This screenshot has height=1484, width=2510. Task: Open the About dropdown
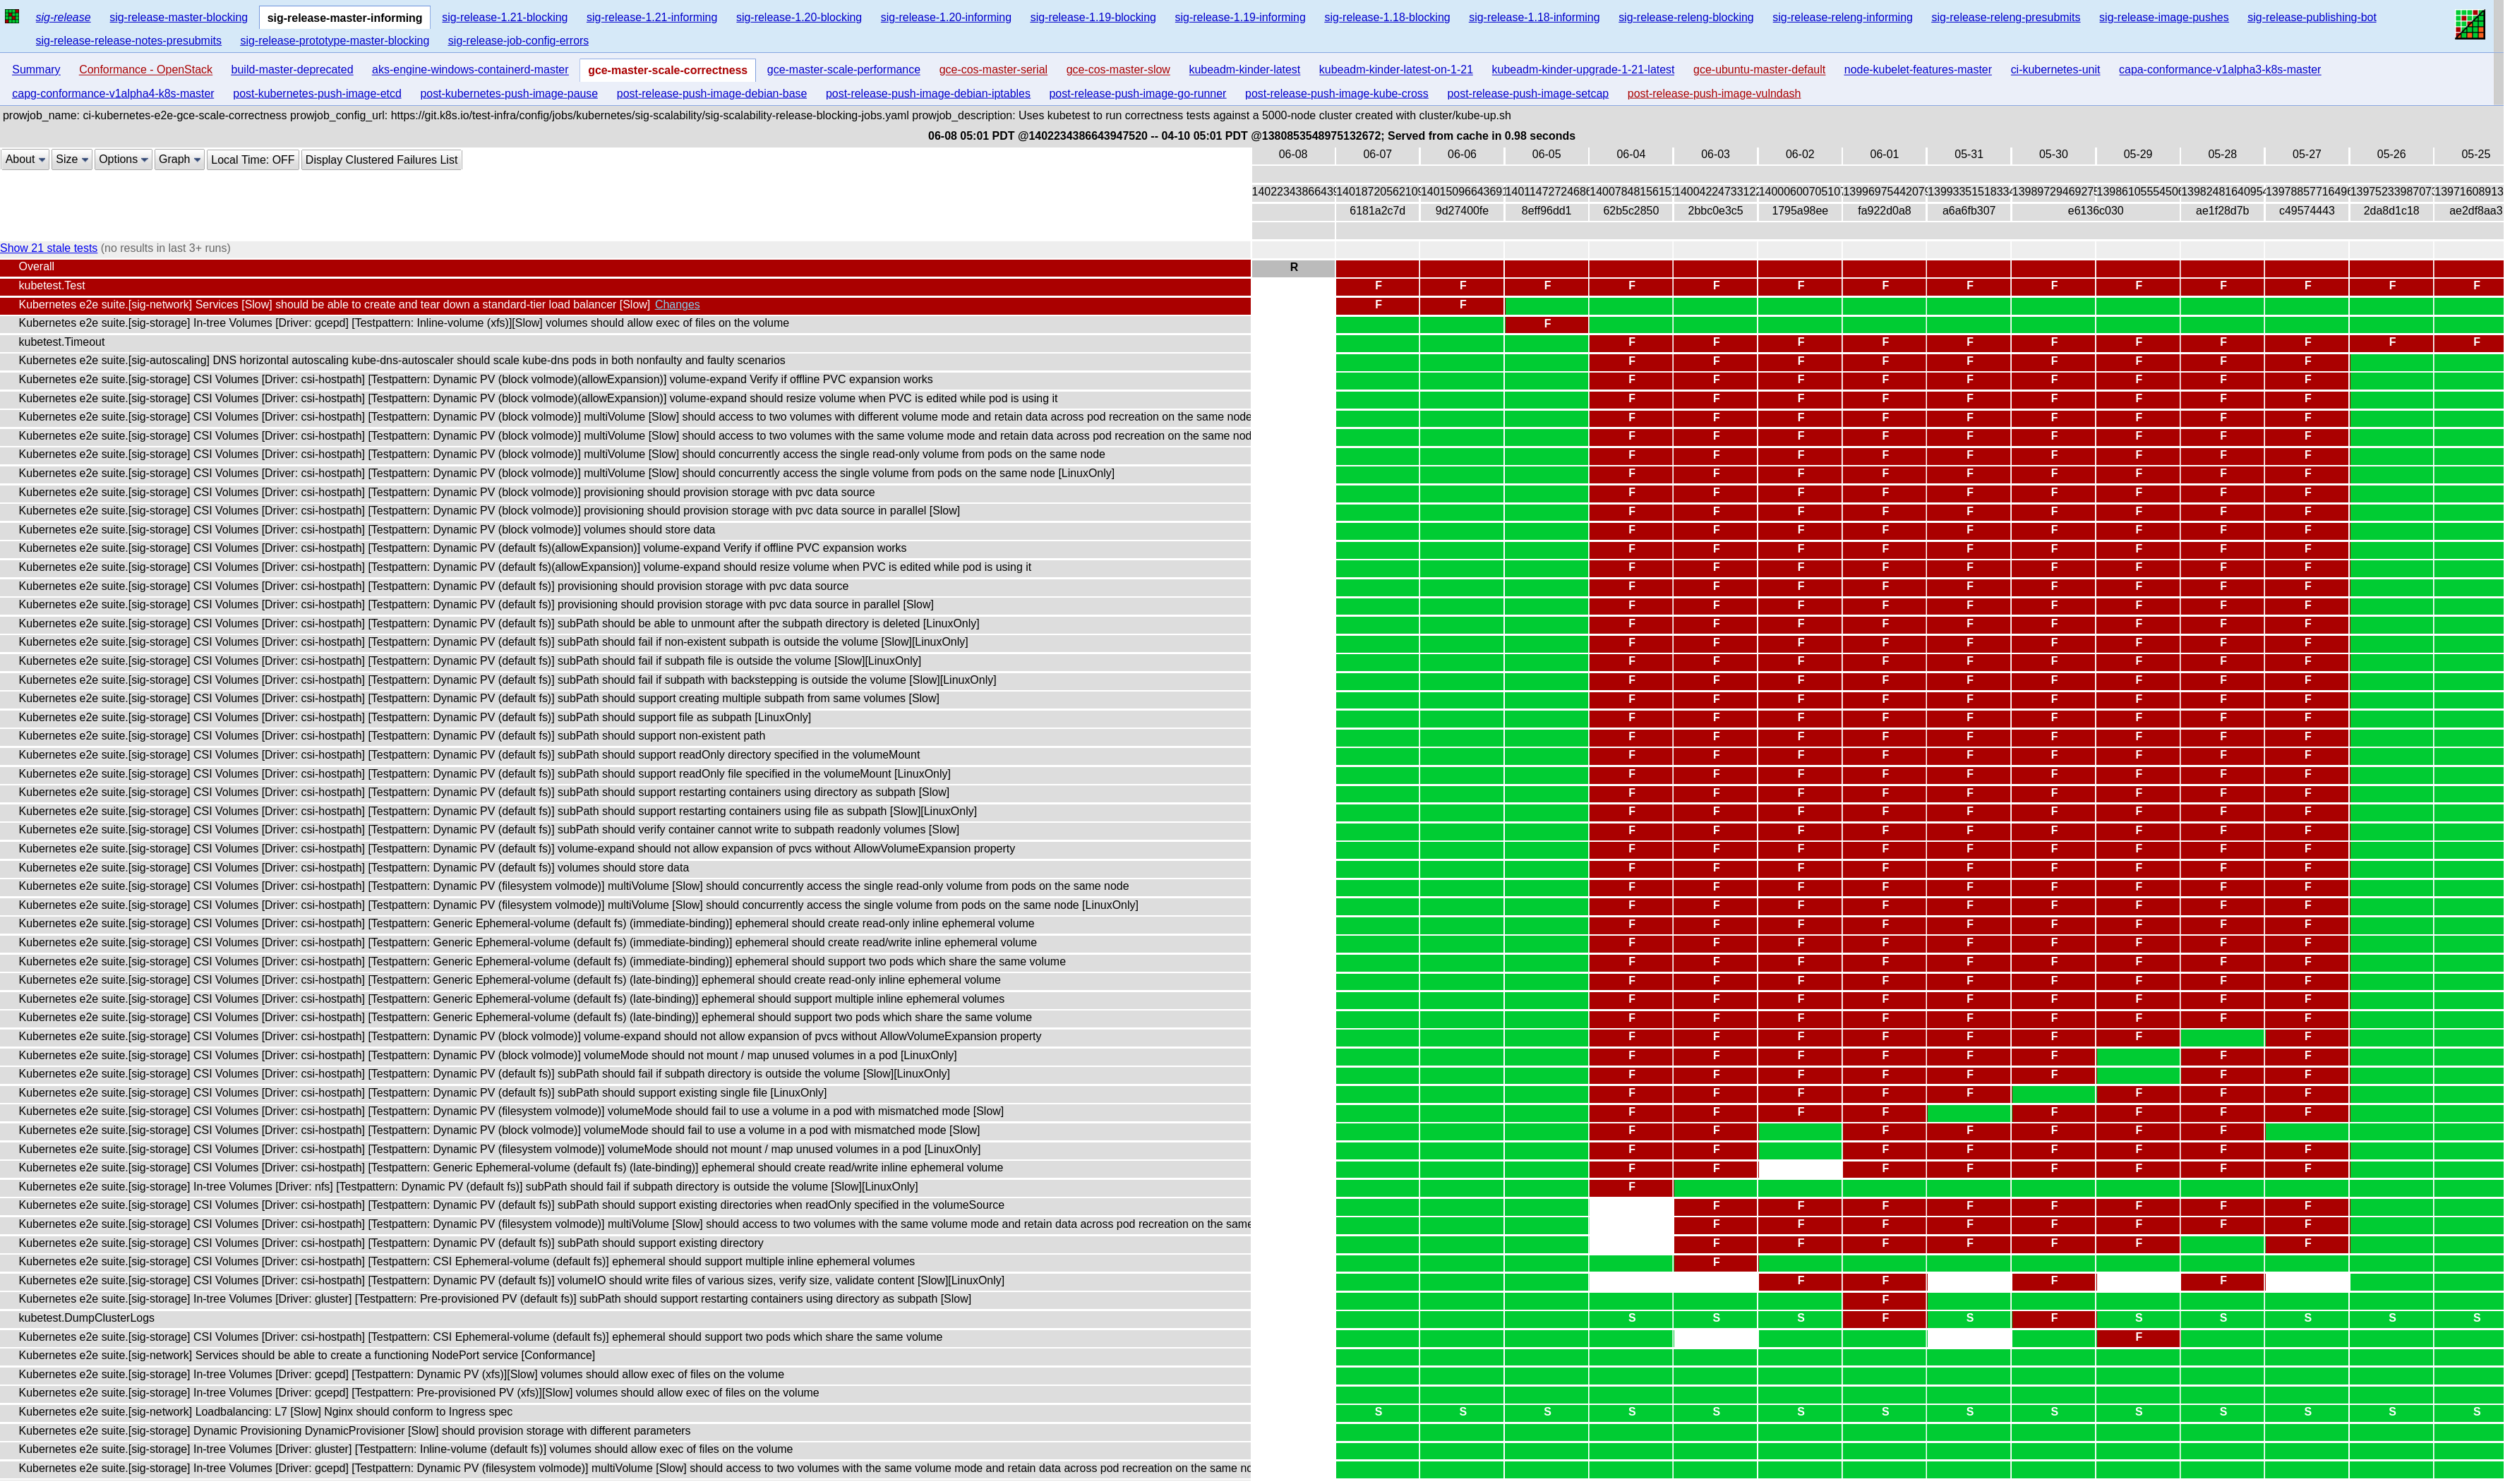pos(25,160)
